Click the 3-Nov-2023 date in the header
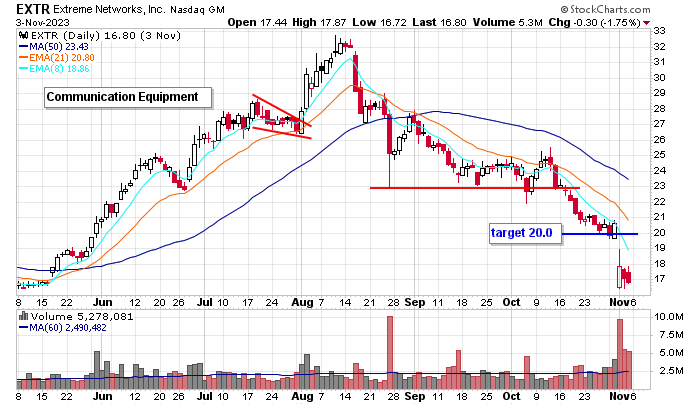The width and height of the screenshot is (700, 405). pyautogui.click(x=42, y=22)
